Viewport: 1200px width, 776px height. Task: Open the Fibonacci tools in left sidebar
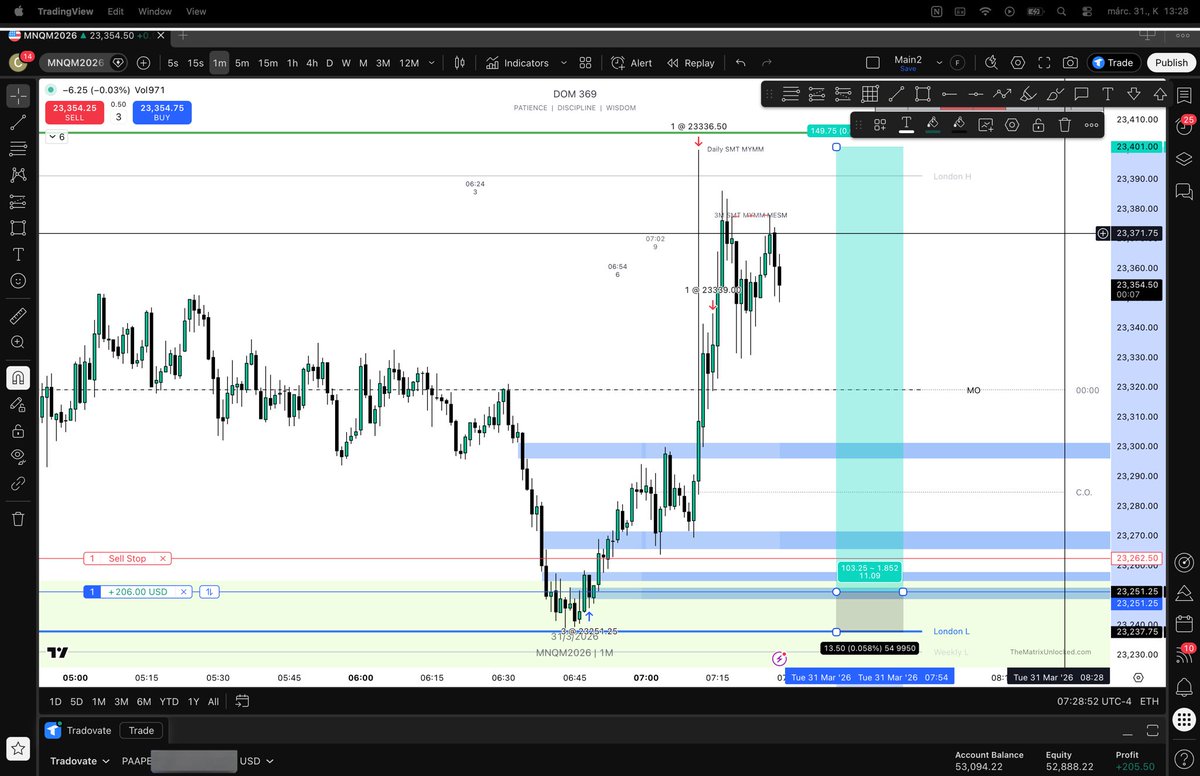[18, 149]
